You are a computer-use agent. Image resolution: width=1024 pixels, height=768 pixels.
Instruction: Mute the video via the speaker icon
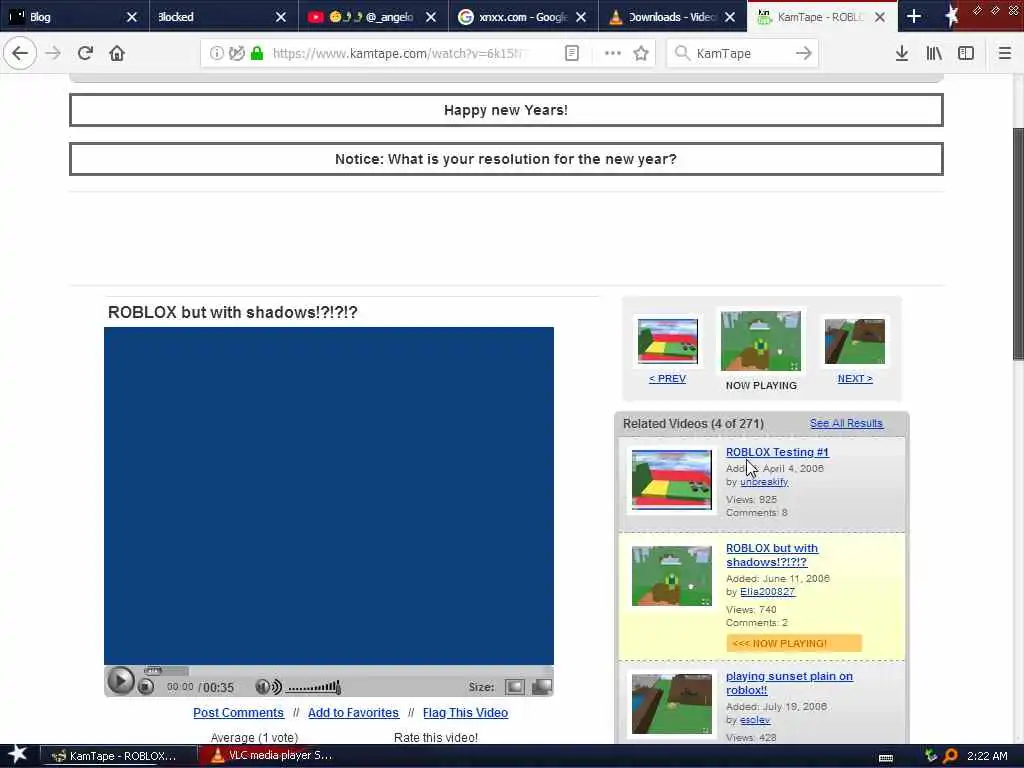pyautogui.click(x=268, y=686)
